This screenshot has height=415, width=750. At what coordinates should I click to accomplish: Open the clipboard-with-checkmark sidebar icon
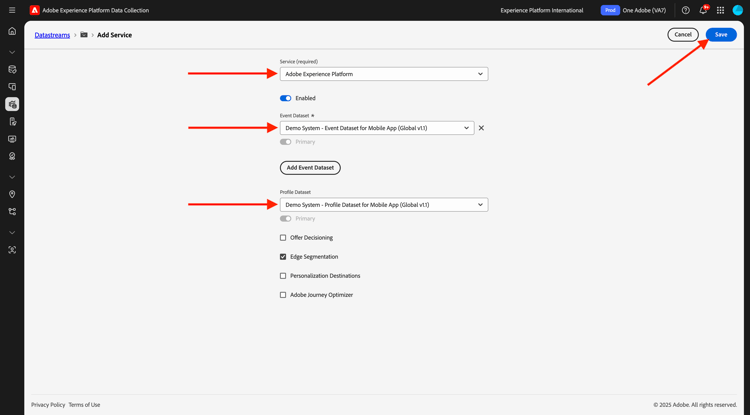pos(12,121)
